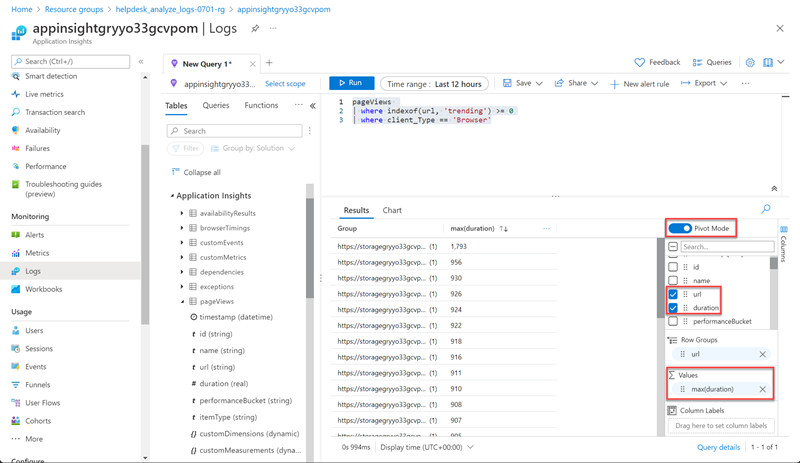
Task: Switch to the Chart tab
Action: point(392,210)
